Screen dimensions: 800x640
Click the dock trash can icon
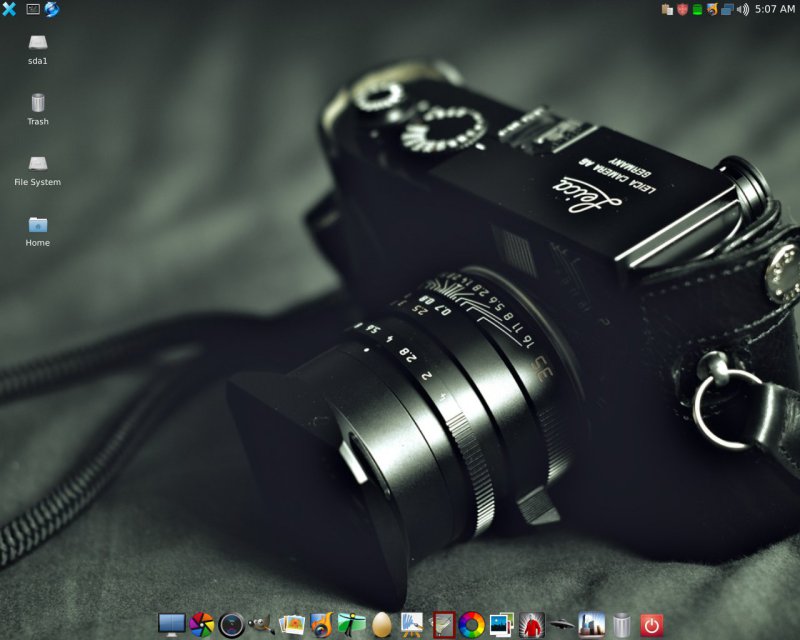click(621, 625)
